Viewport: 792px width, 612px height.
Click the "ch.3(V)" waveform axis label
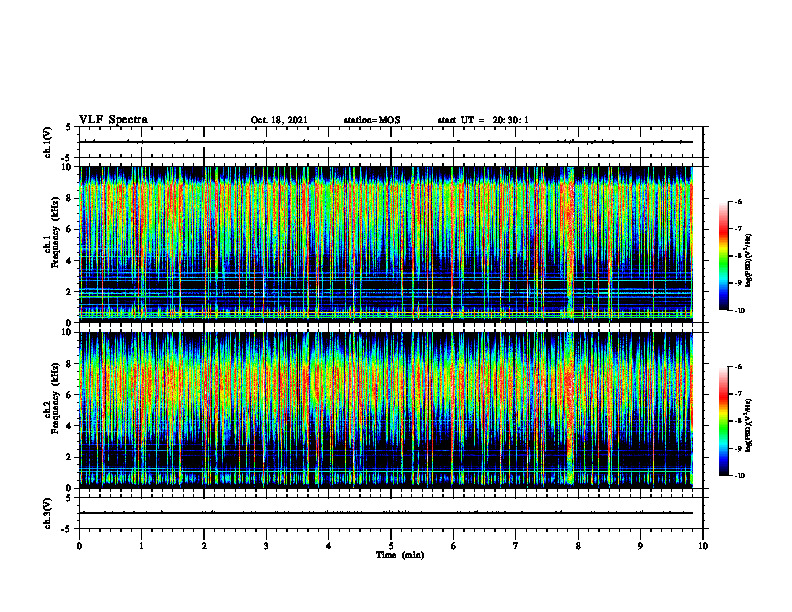click(x=47, y=513)
